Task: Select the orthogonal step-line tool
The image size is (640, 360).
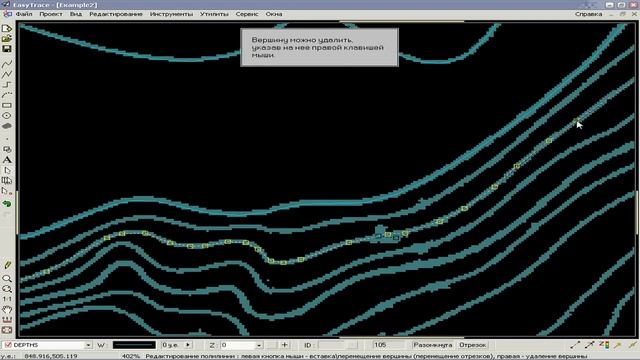Action: point(7,84)
